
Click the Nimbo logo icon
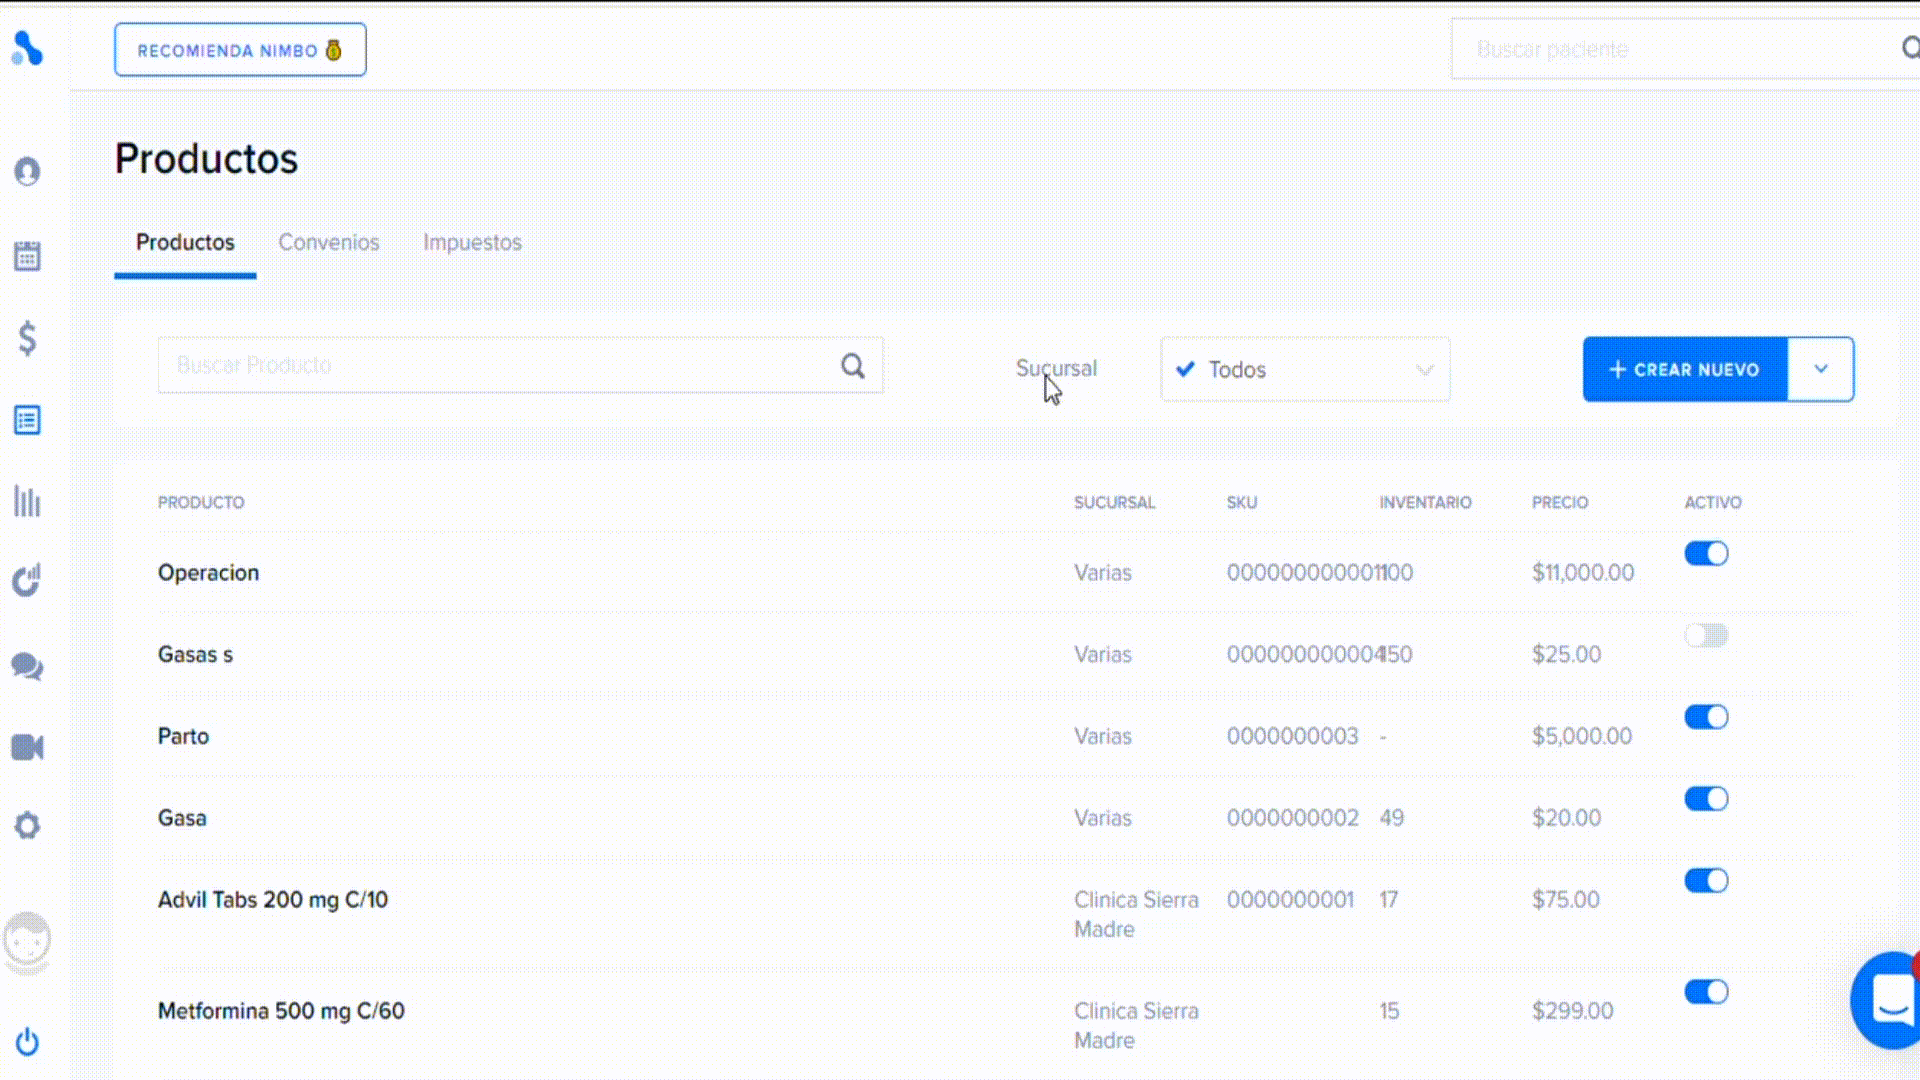27,48
